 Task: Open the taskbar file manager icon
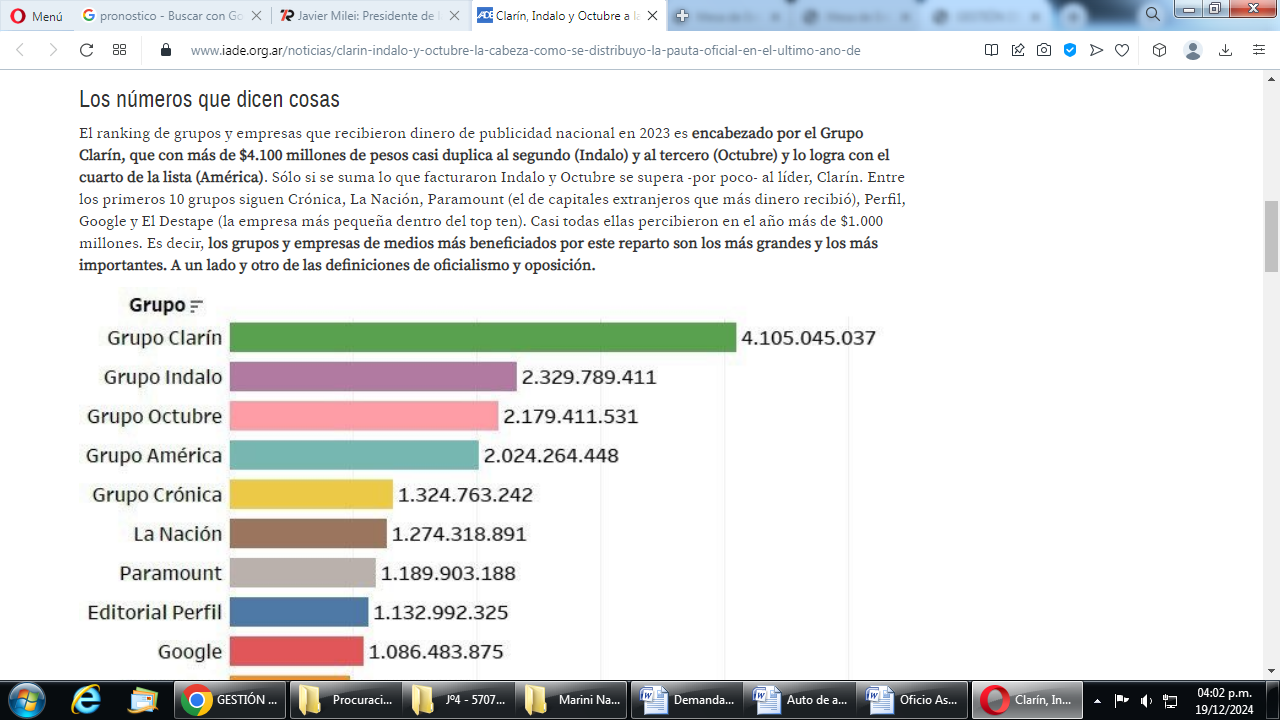point(143,699)
